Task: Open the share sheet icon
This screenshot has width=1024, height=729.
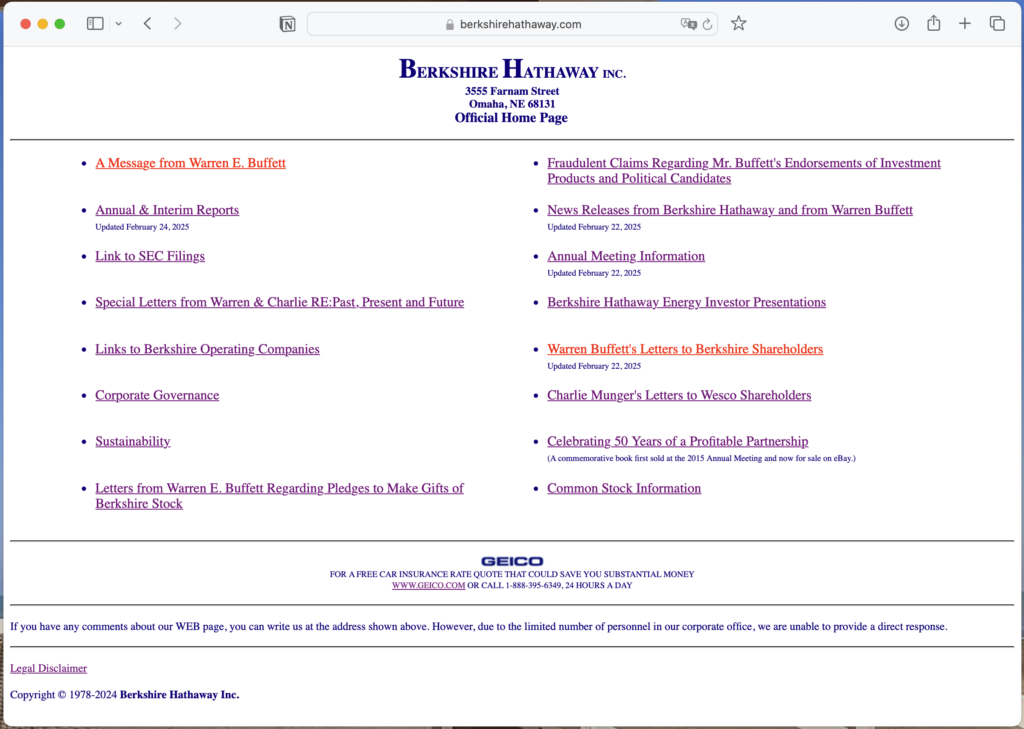Action: tap(934, 23)
